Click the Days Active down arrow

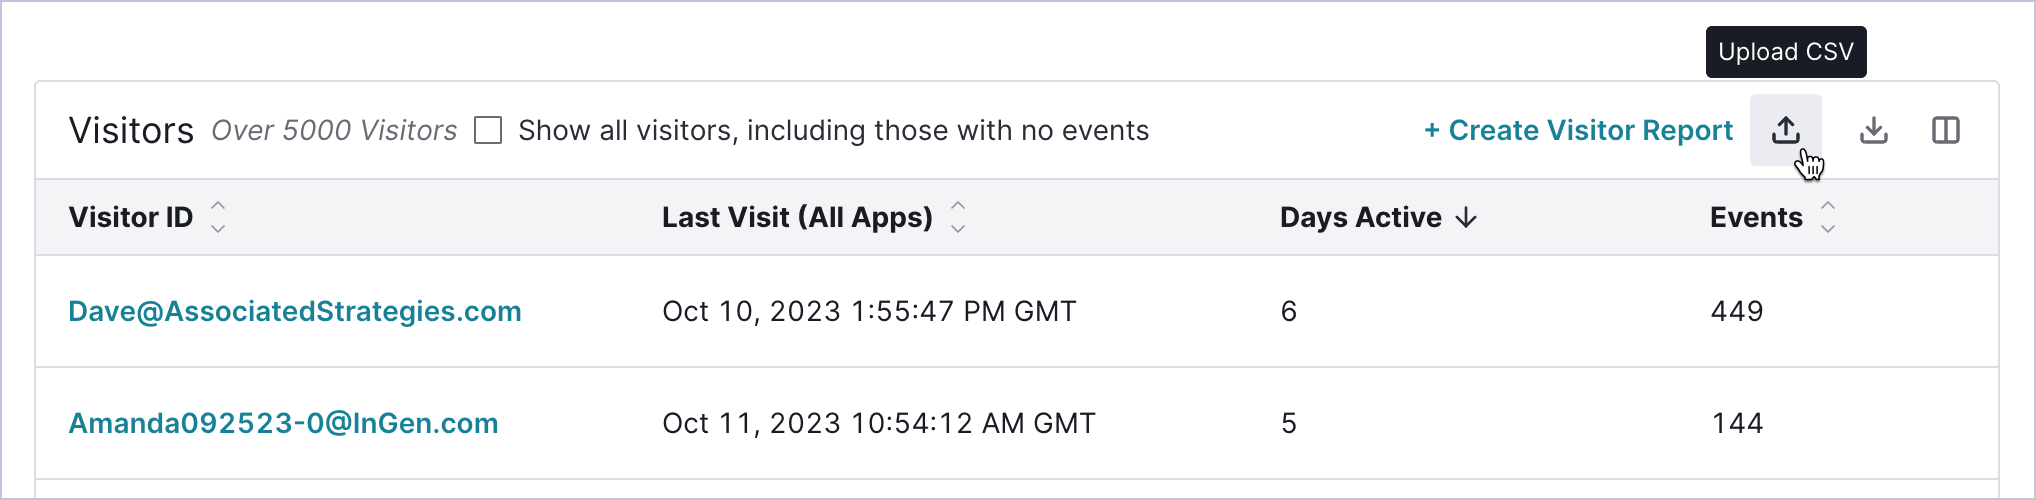click(1466, 218)
